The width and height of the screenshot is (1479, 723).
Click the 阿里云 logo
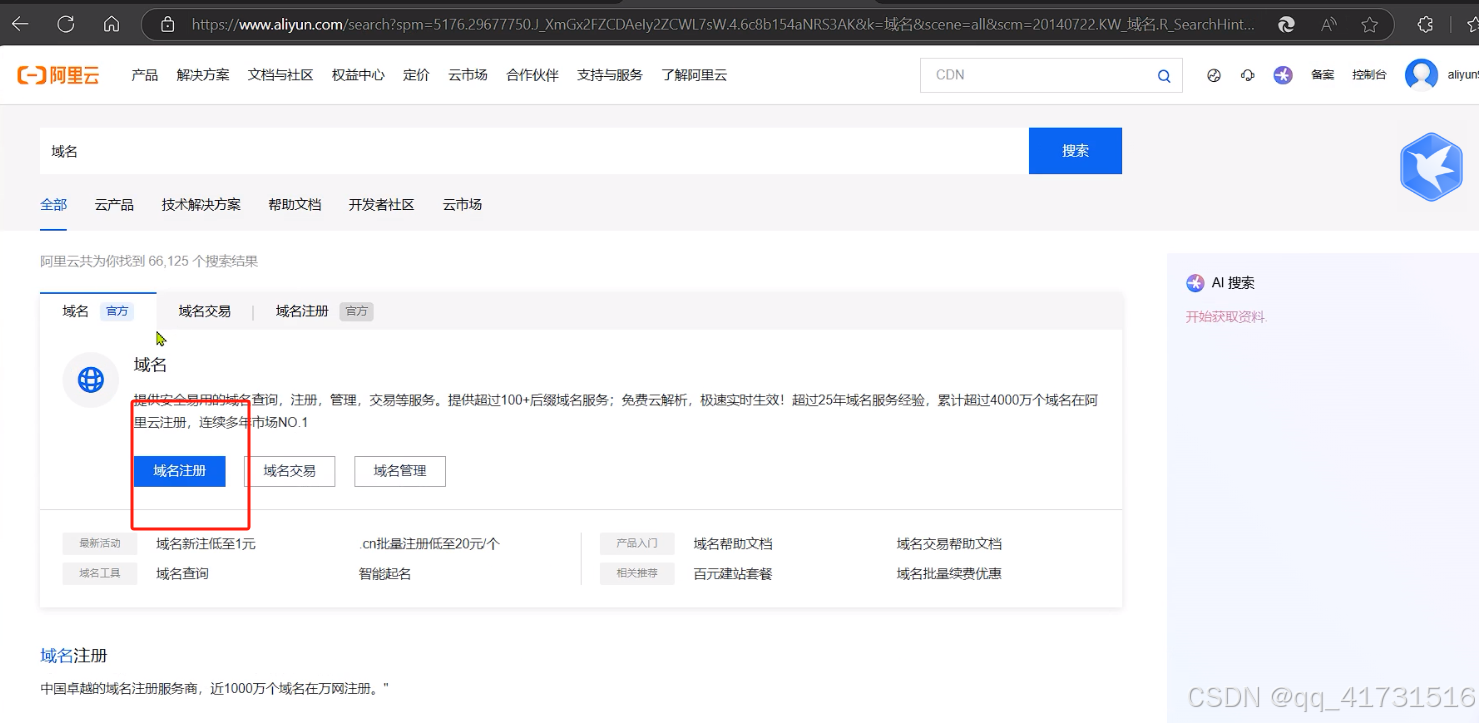click(58, 75)
